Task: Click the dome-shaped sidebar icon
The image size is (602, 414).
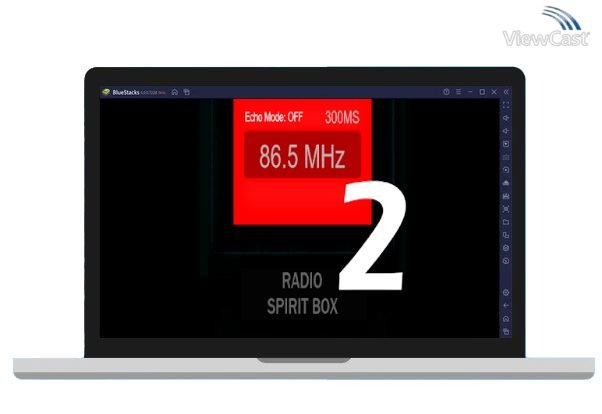Action: 506,183
